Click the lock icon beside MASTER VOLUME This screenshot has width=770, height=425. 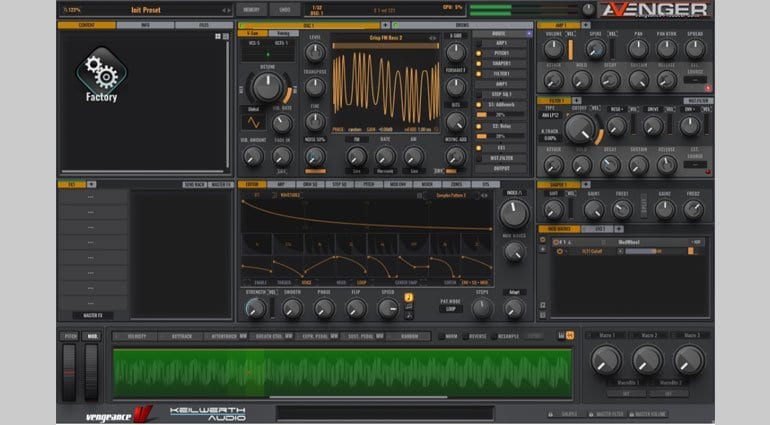(632, 414)
